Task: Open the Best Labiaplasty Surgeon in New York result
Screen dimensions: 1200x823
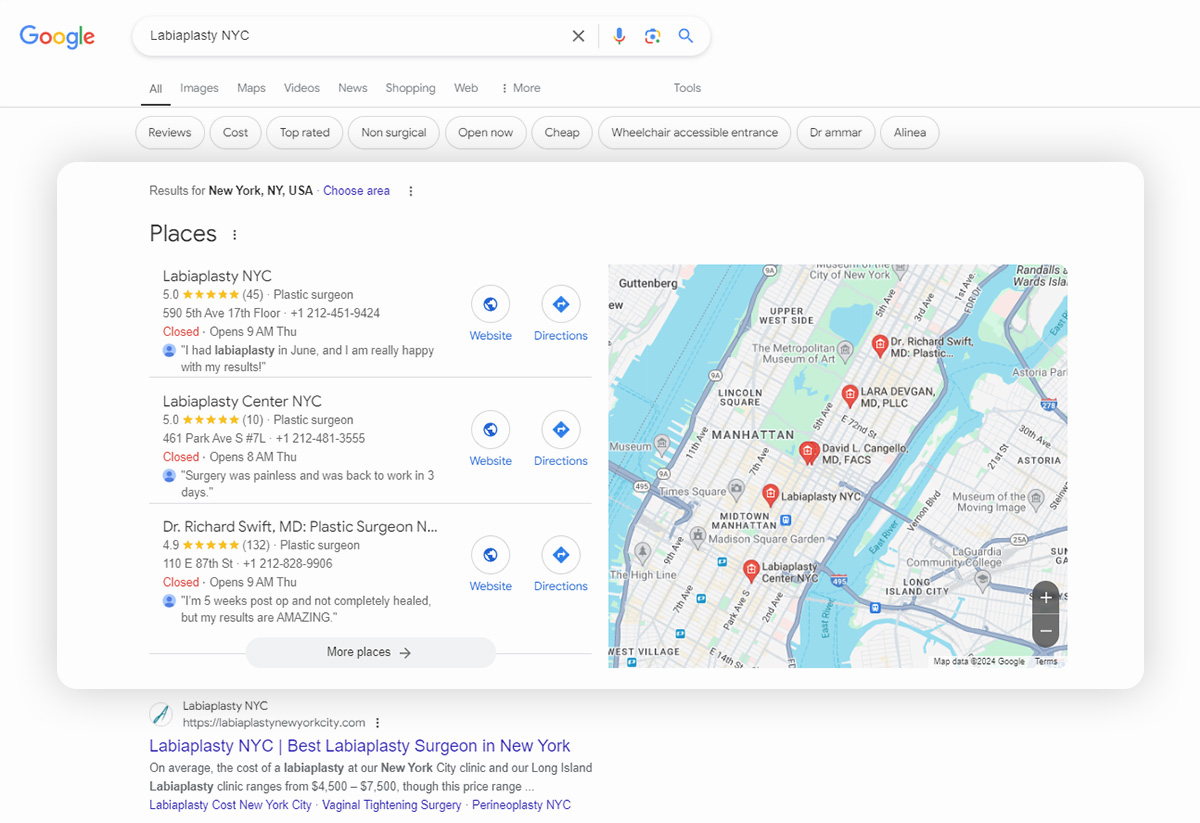Action: (360, 746)
